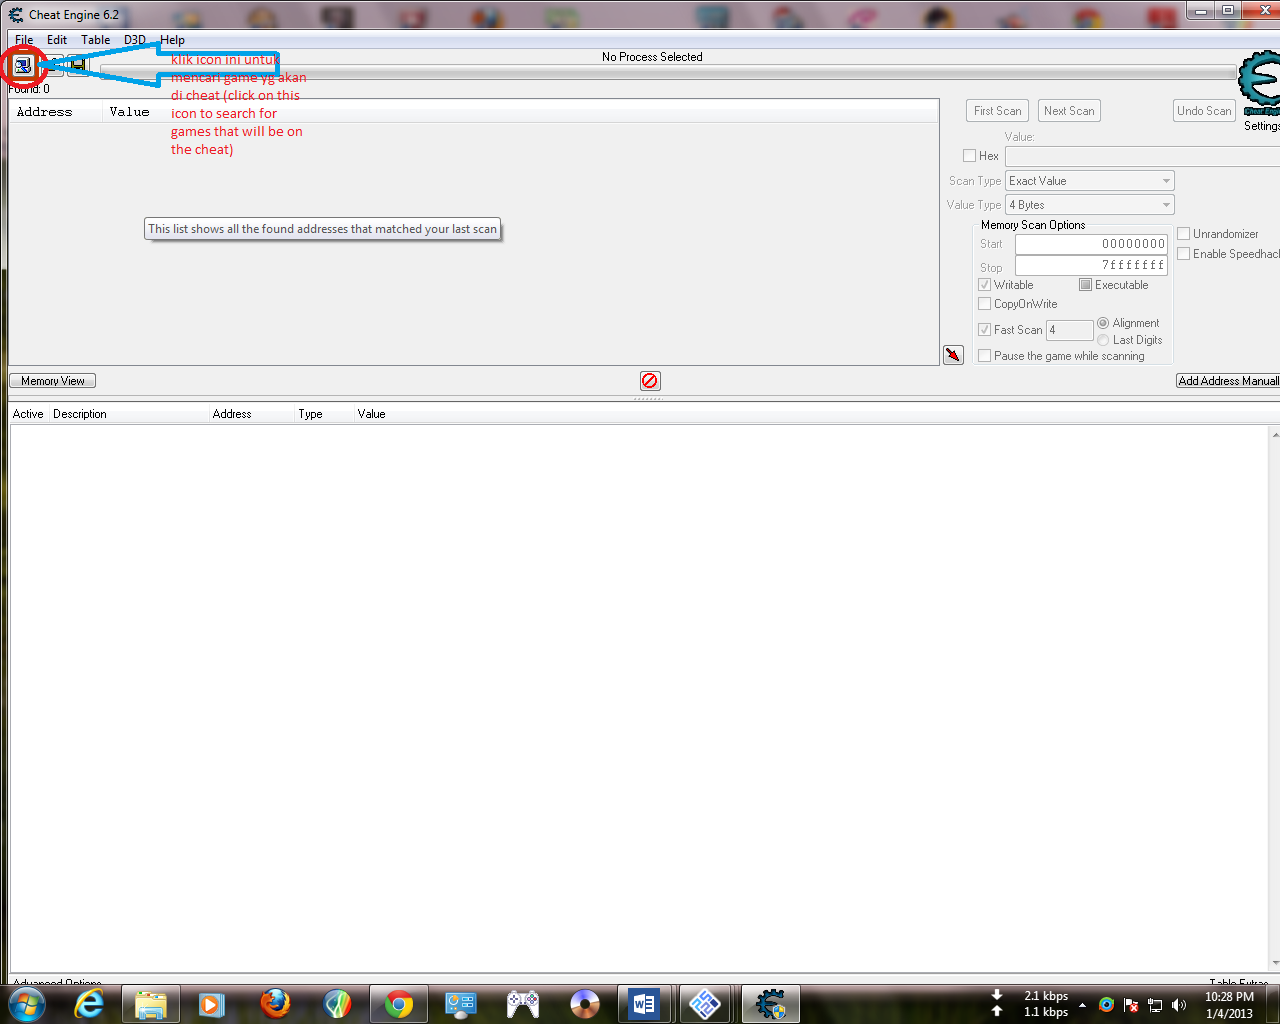Click the save table toolbar icon

[76, 65]
